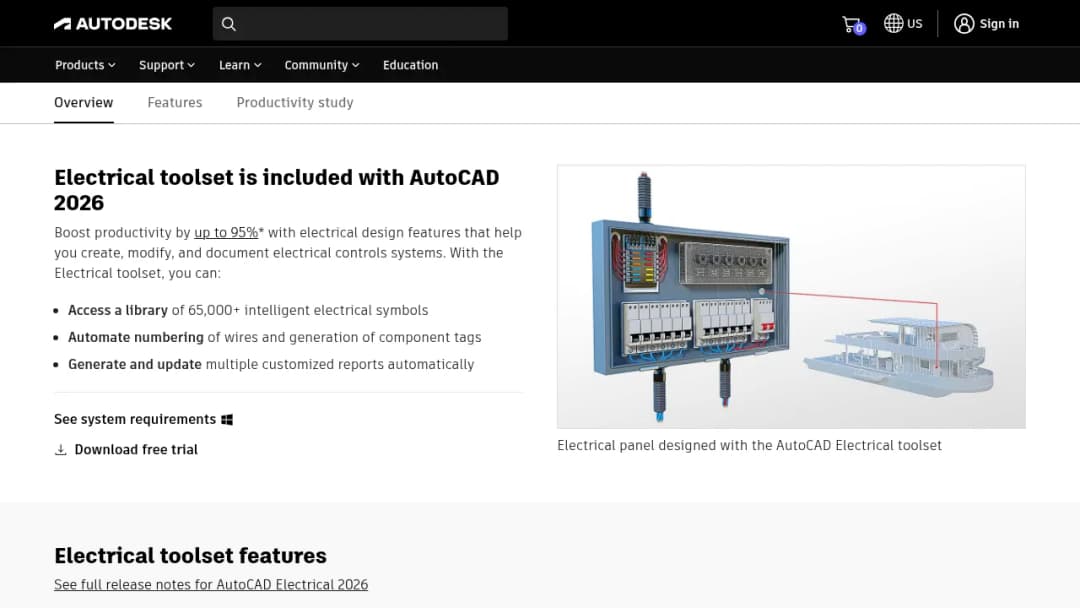Click the Sign in link

click(999, 23)
